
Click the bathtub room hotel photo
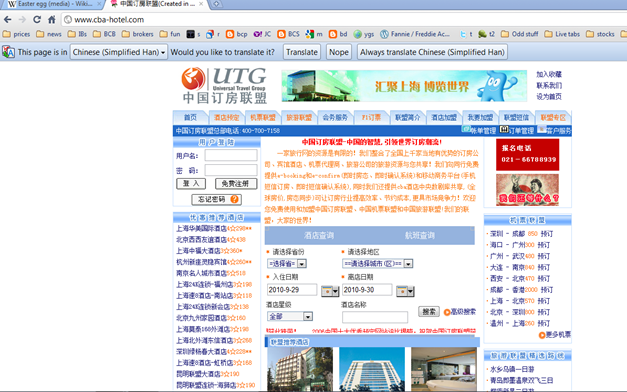click(x=443, y=369)
